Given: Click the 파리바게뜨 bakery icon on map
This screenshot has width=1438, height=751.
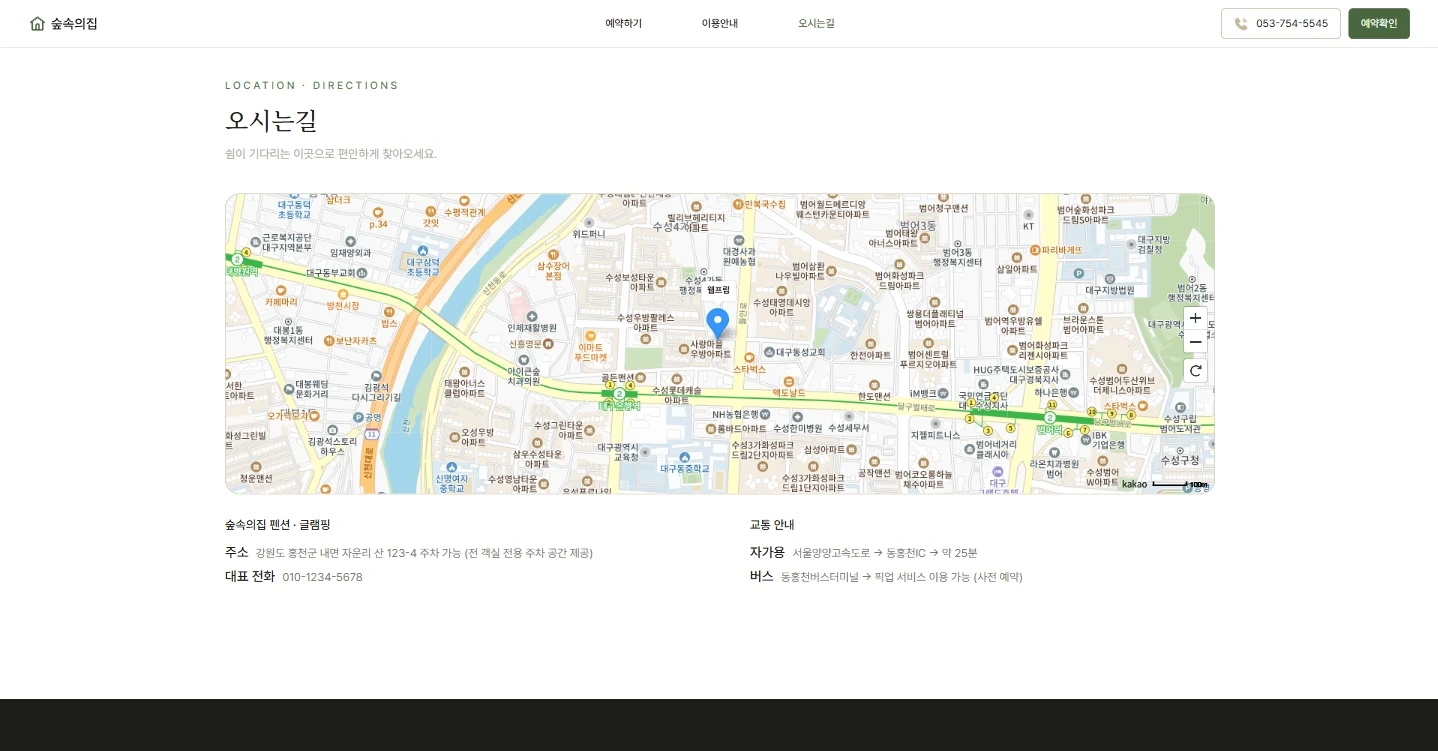Looking at the screenshot, I should pos(1034,250).
